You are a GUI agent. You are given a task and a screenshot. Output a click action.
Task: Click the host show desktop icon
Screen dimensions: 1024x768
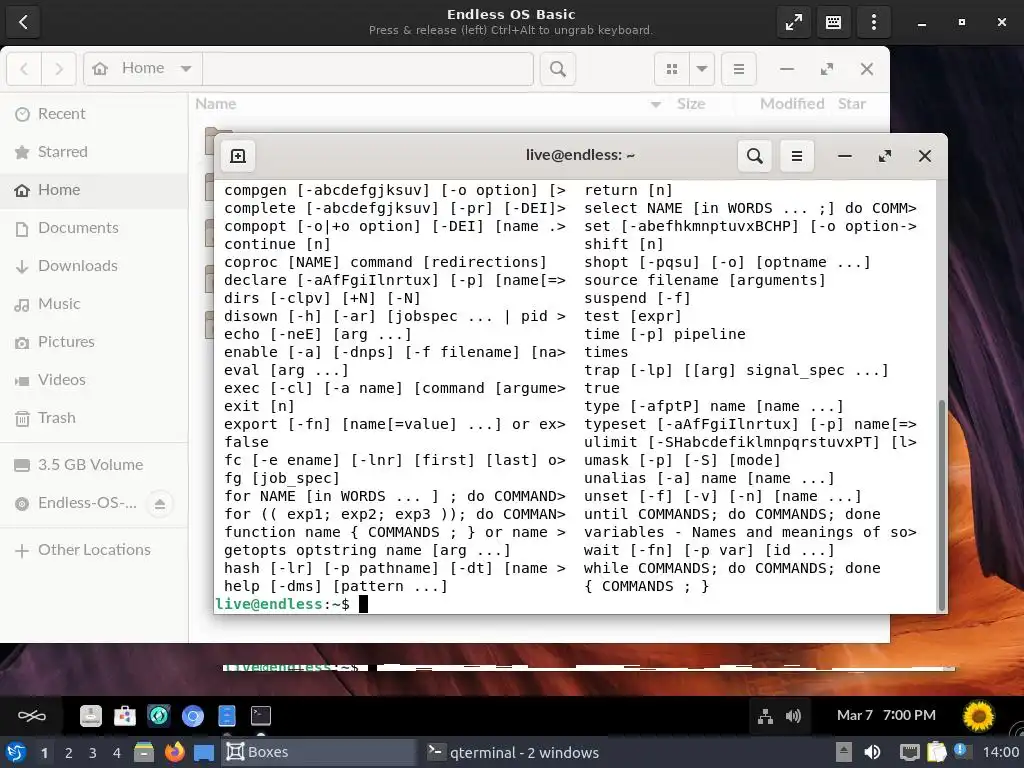204,753
